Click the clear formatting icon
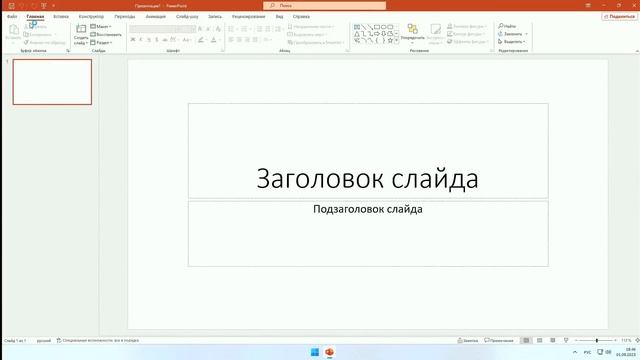 pyautogui.click(x=218, y=29)
